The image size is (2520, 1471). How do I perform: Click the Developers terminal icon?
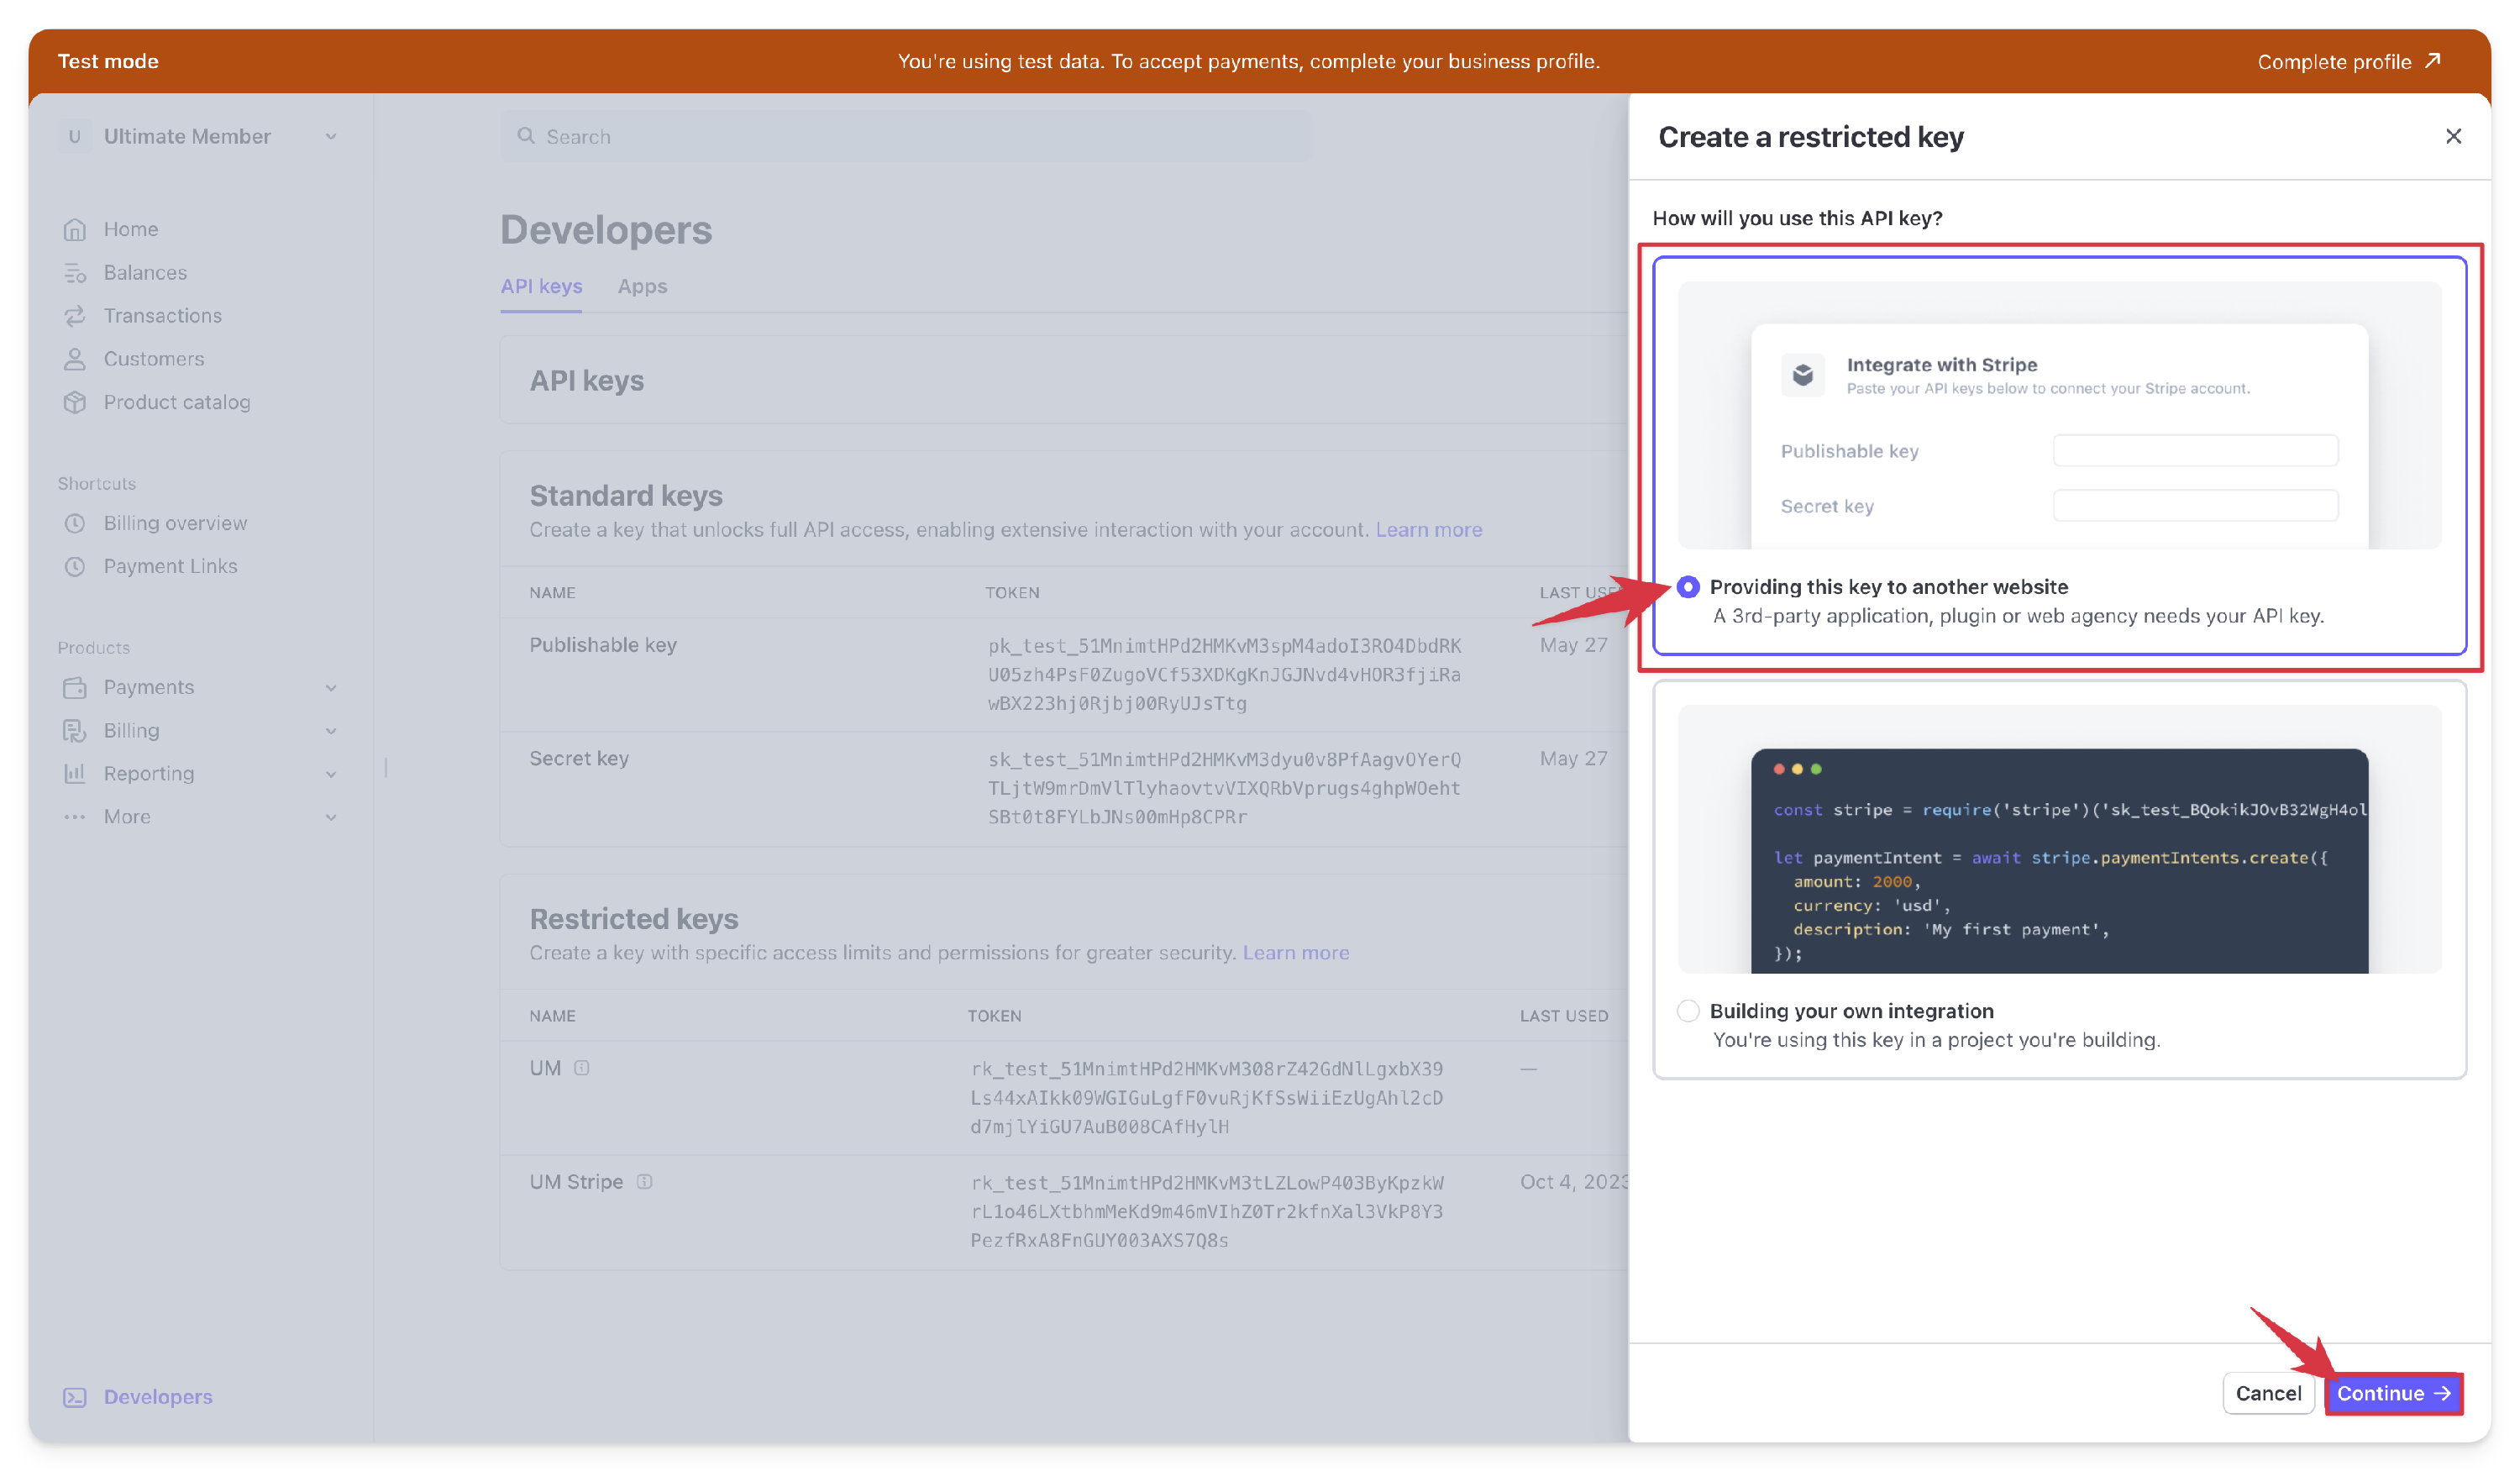[75, 1396]
